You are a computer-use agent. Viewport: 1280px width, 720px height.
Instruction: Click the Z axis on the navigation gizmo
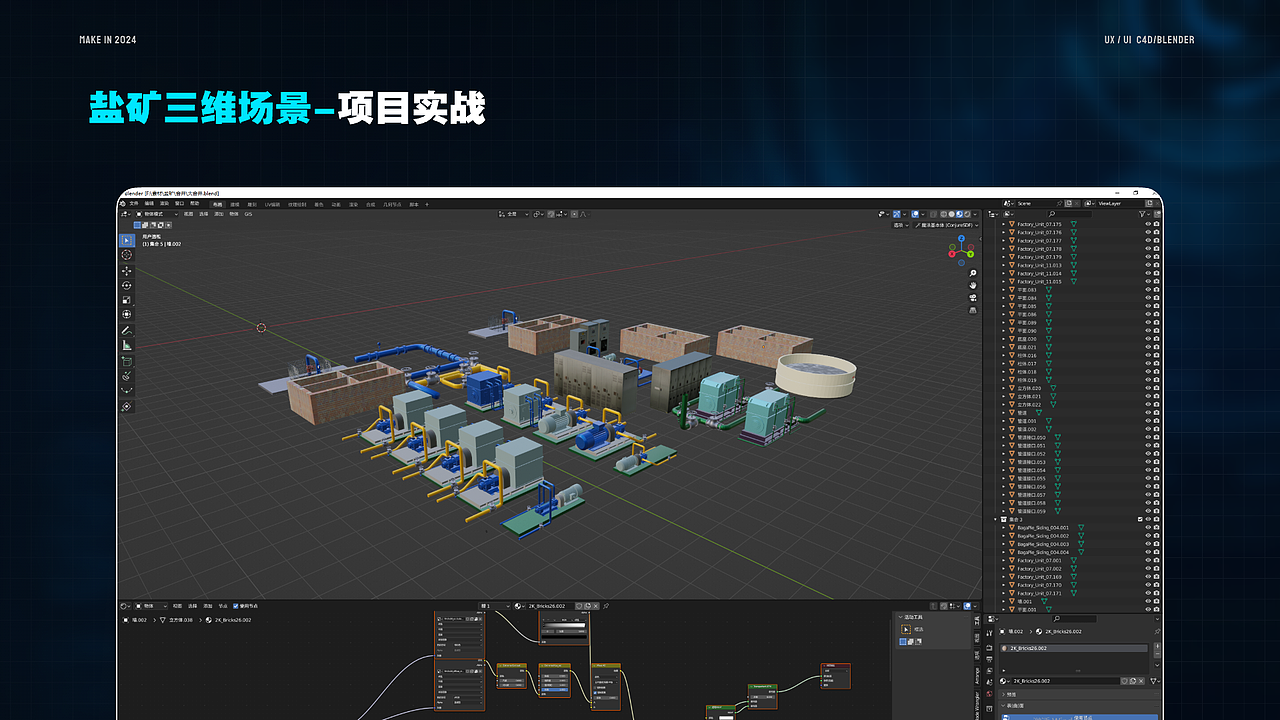tap(961, 239)
